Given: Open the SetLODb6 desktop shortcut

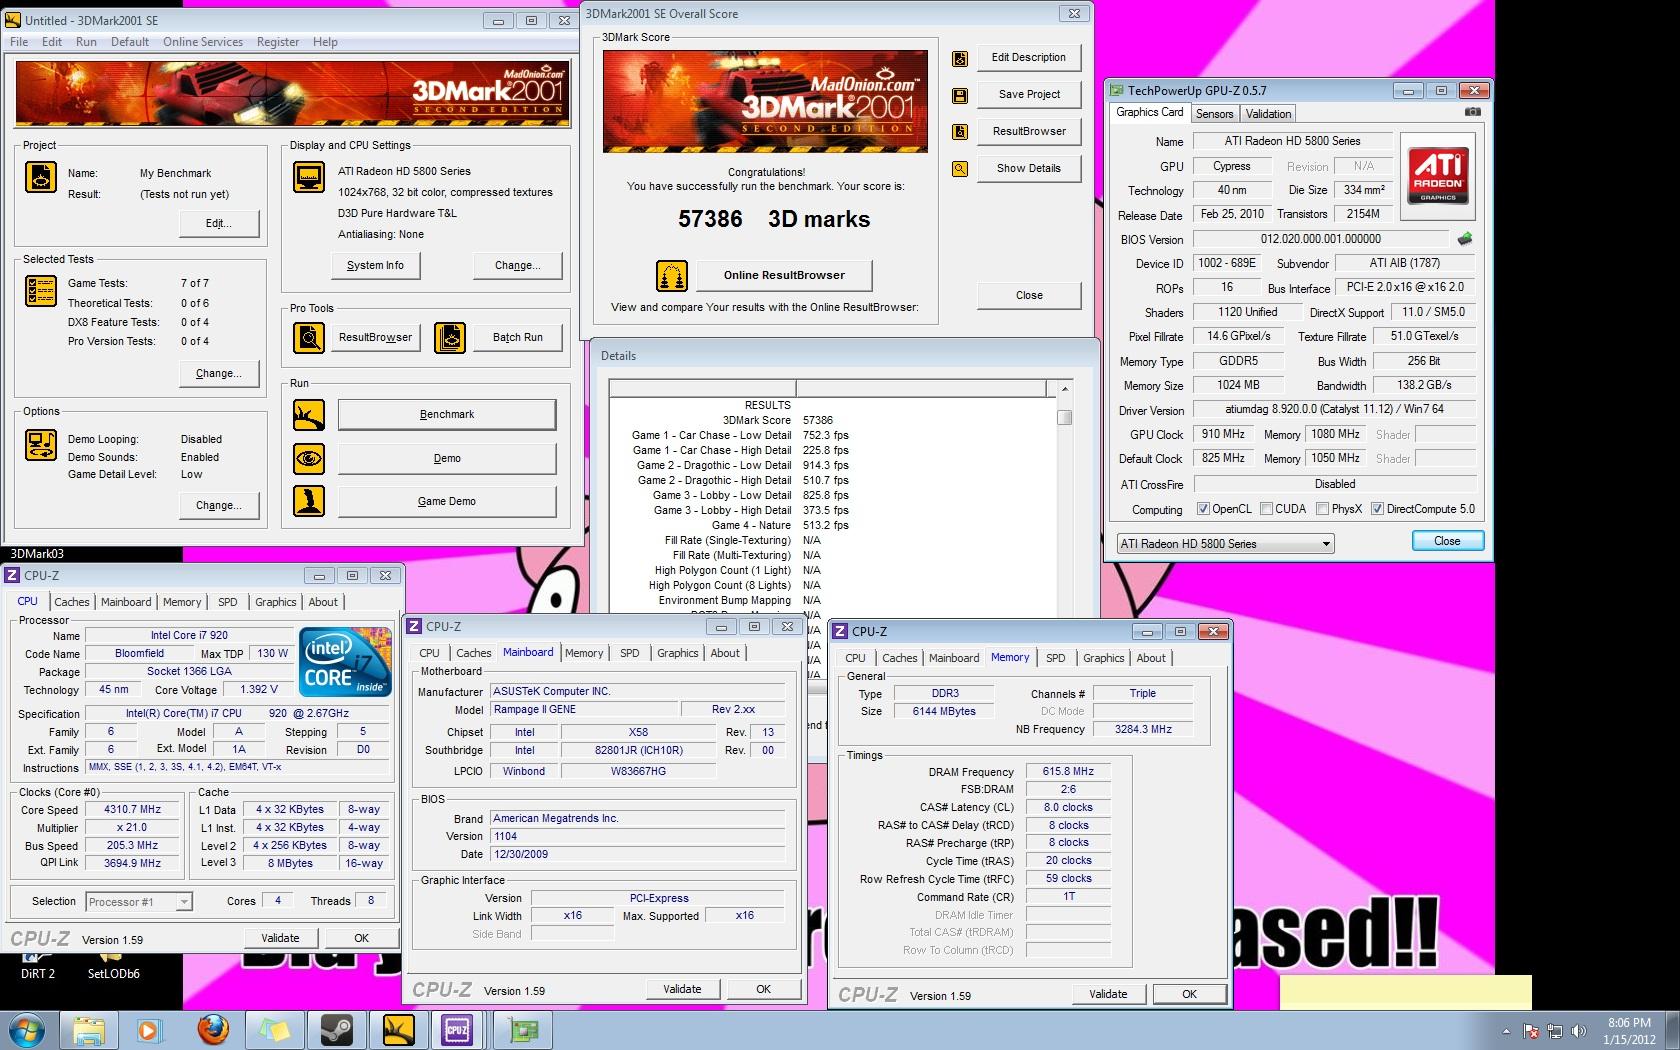Looking at the screenshot, I should tap(113, 966).
